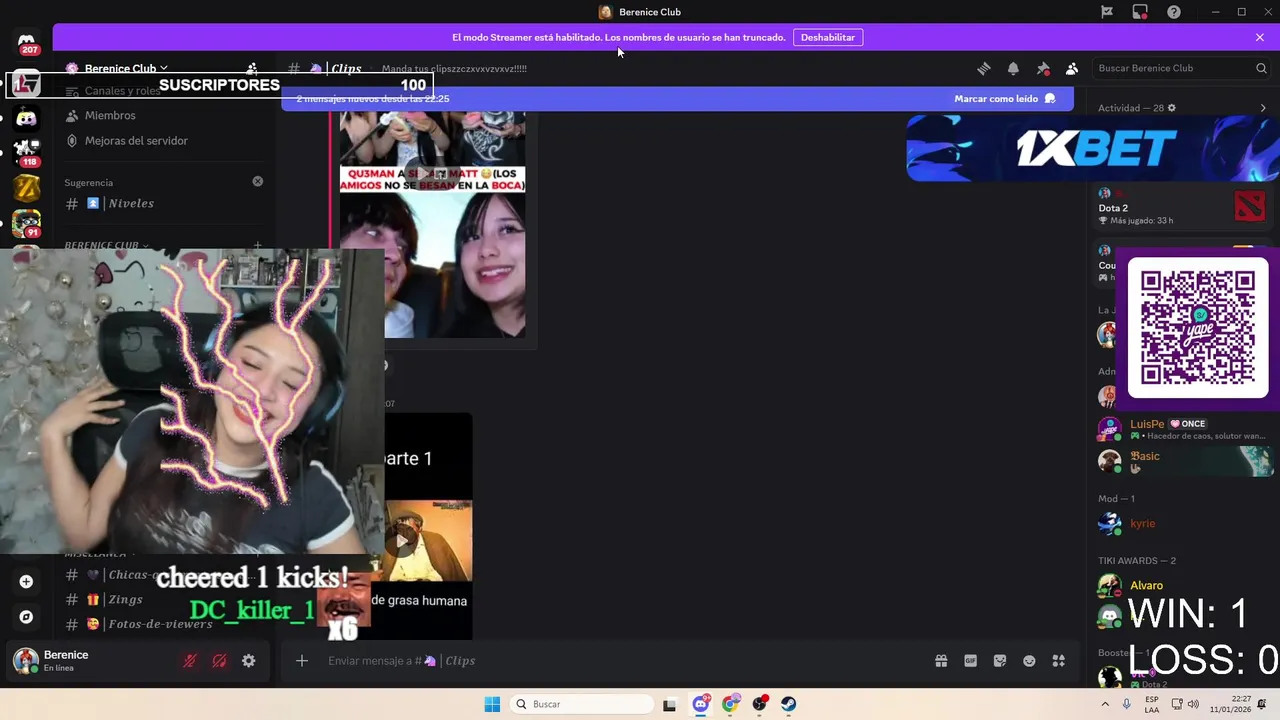Play the grasa humana video clip

[x=403, y=541]
